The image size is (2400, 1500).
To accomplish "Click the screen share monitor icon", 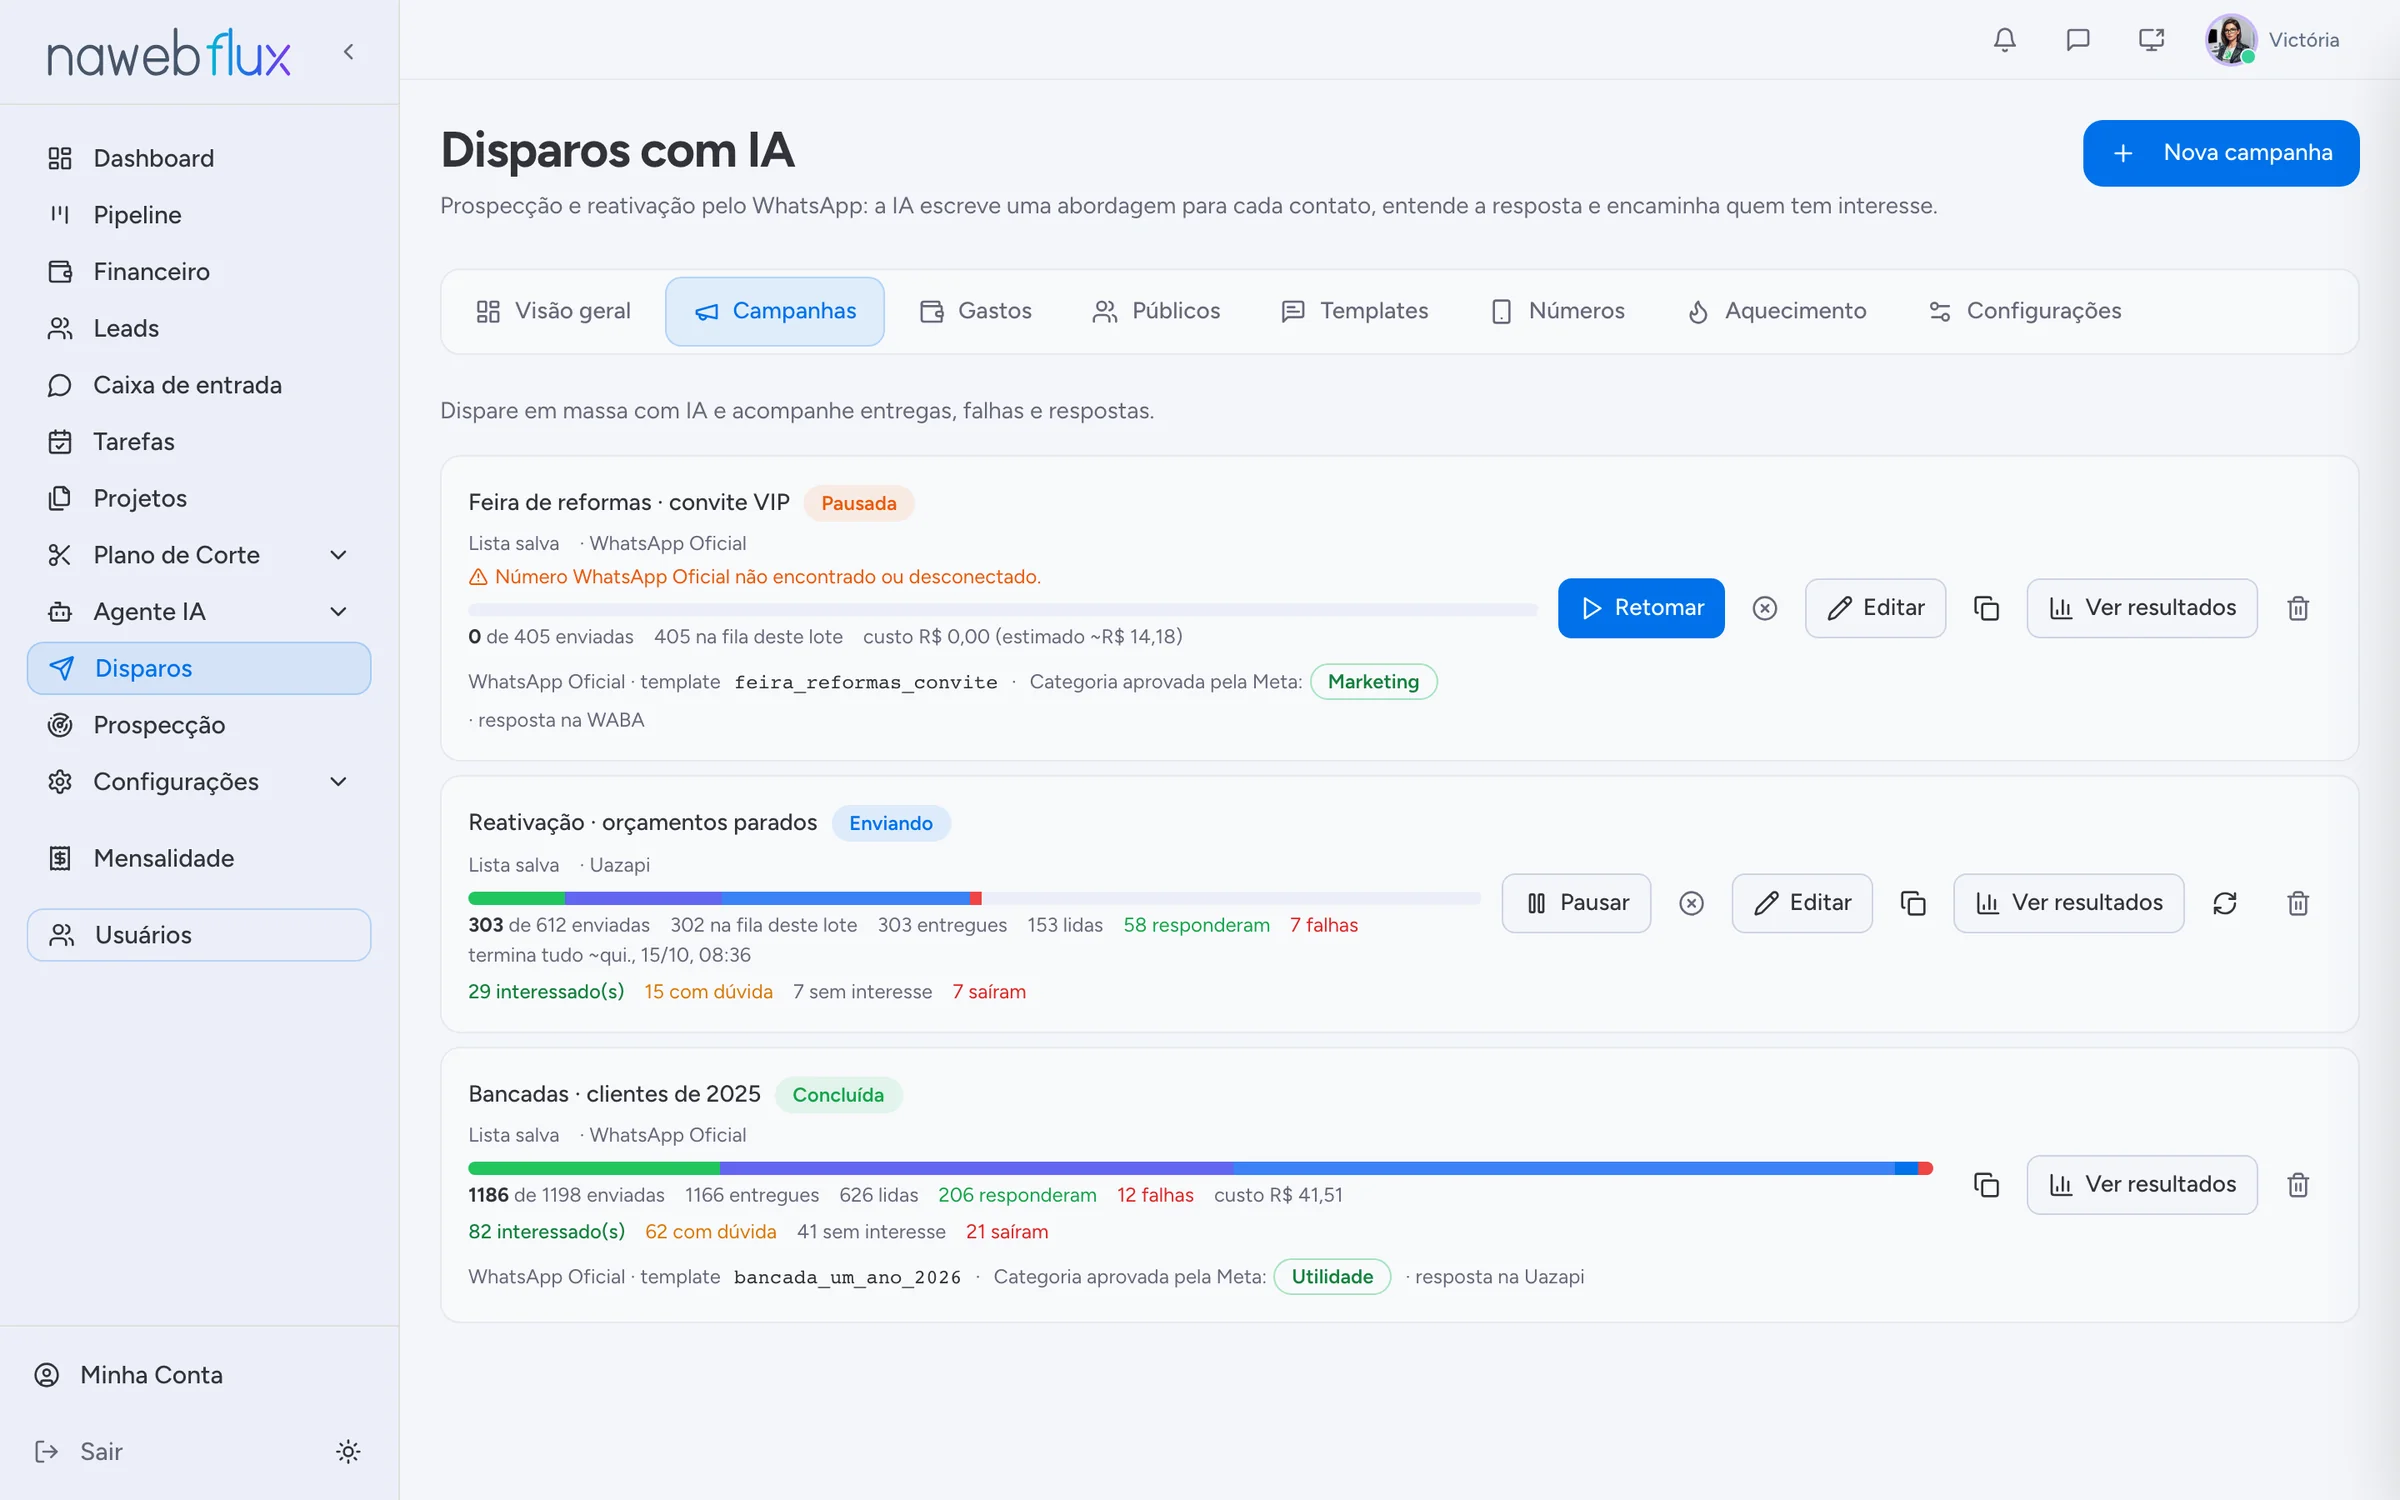I will tap(2151, 40).
